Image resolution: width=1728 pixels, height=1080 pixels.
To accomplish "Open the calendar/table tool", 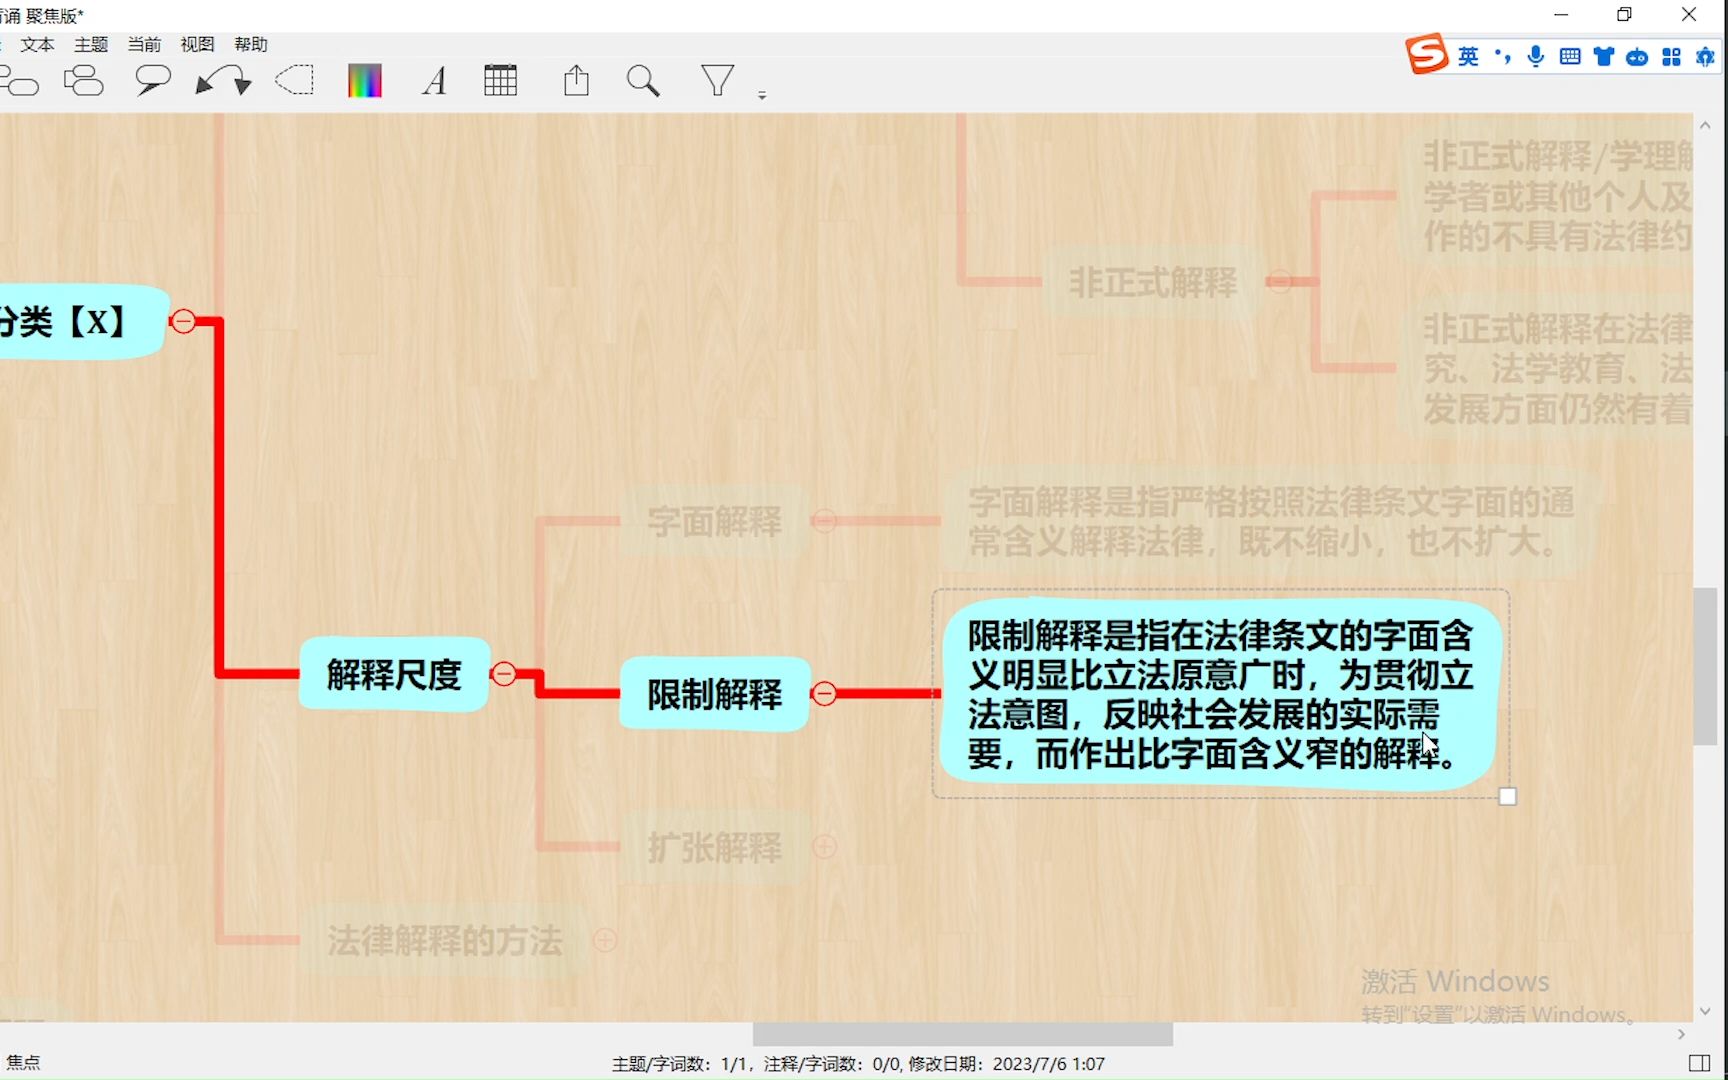I will (501, 80).
